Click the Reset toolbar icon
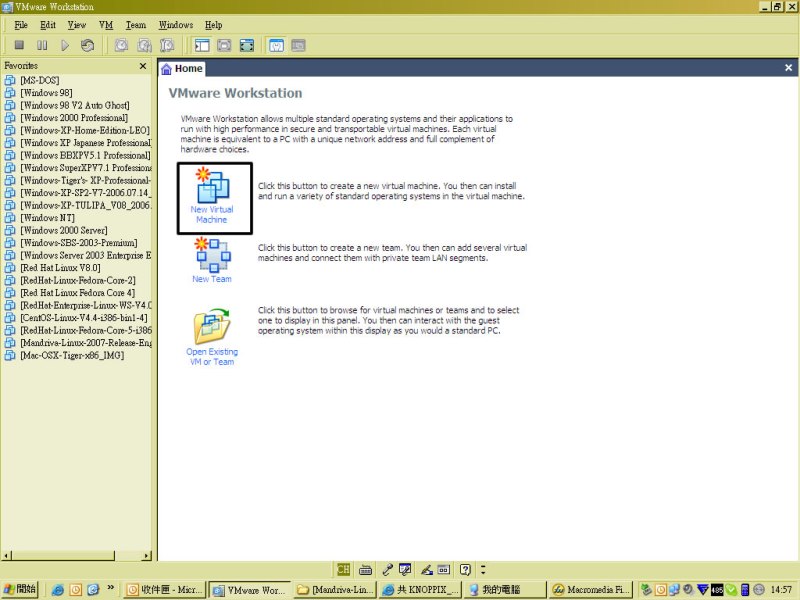 [x=88, y=45]
